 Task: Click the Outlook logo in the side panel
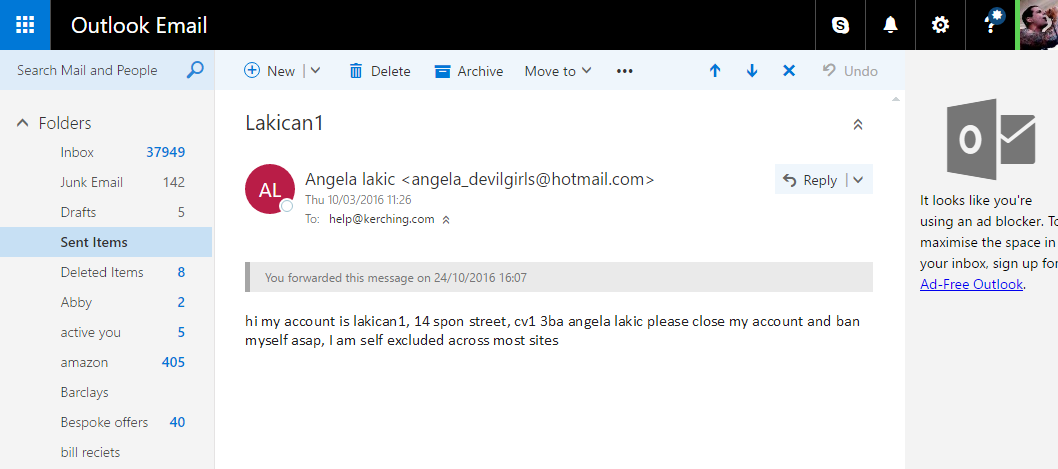(x=991, y=139)
